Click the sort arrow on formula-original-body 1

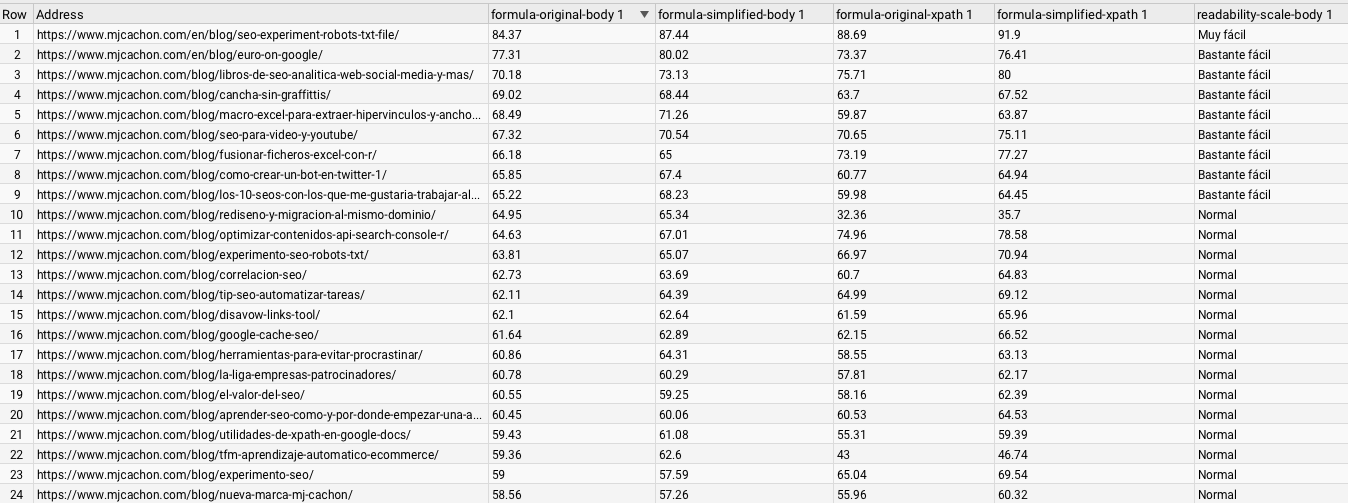pos(644,15)
